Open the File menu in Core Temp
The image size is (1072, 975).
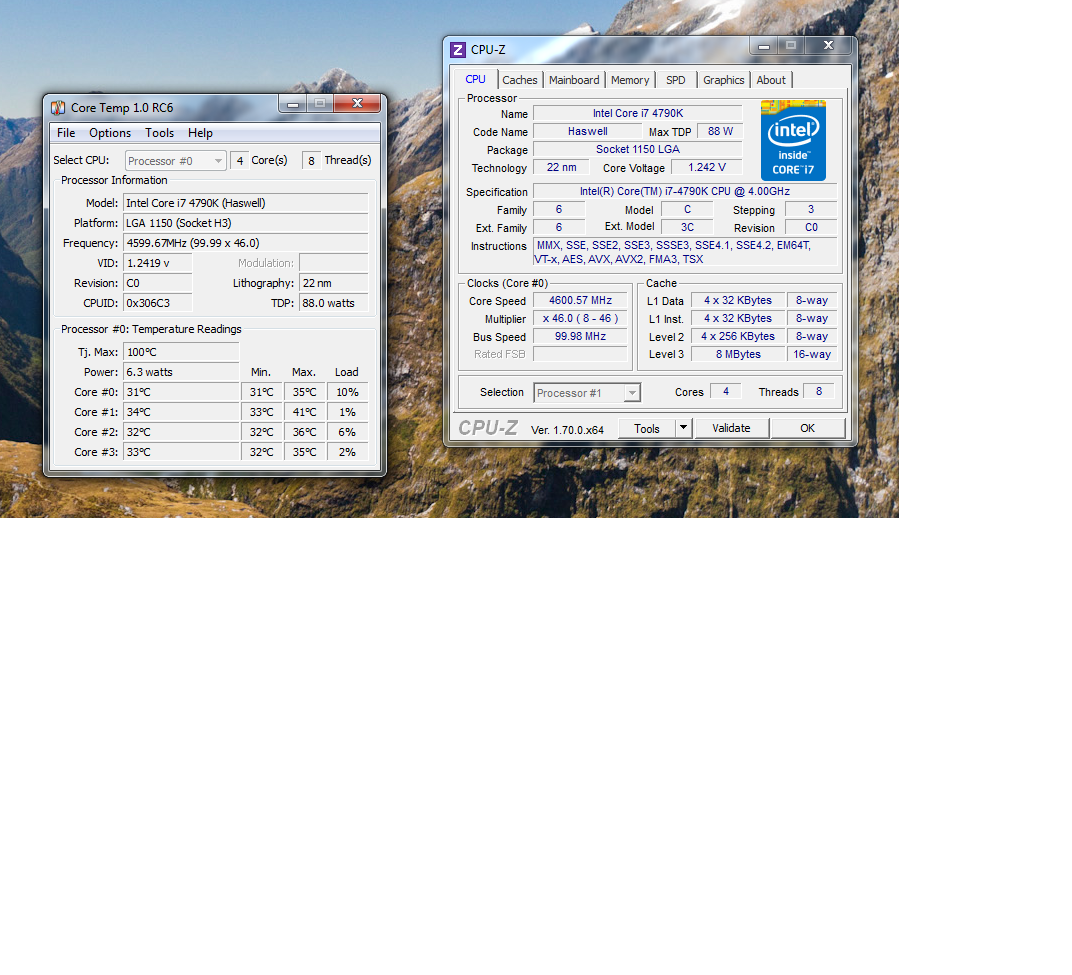[x=66, y=133]
